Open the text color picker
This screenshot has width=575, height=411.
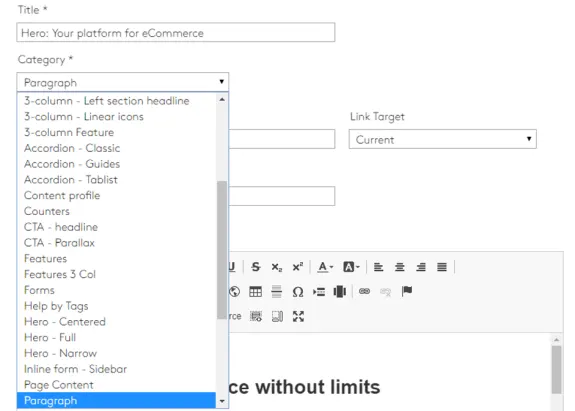click(325, 267)
